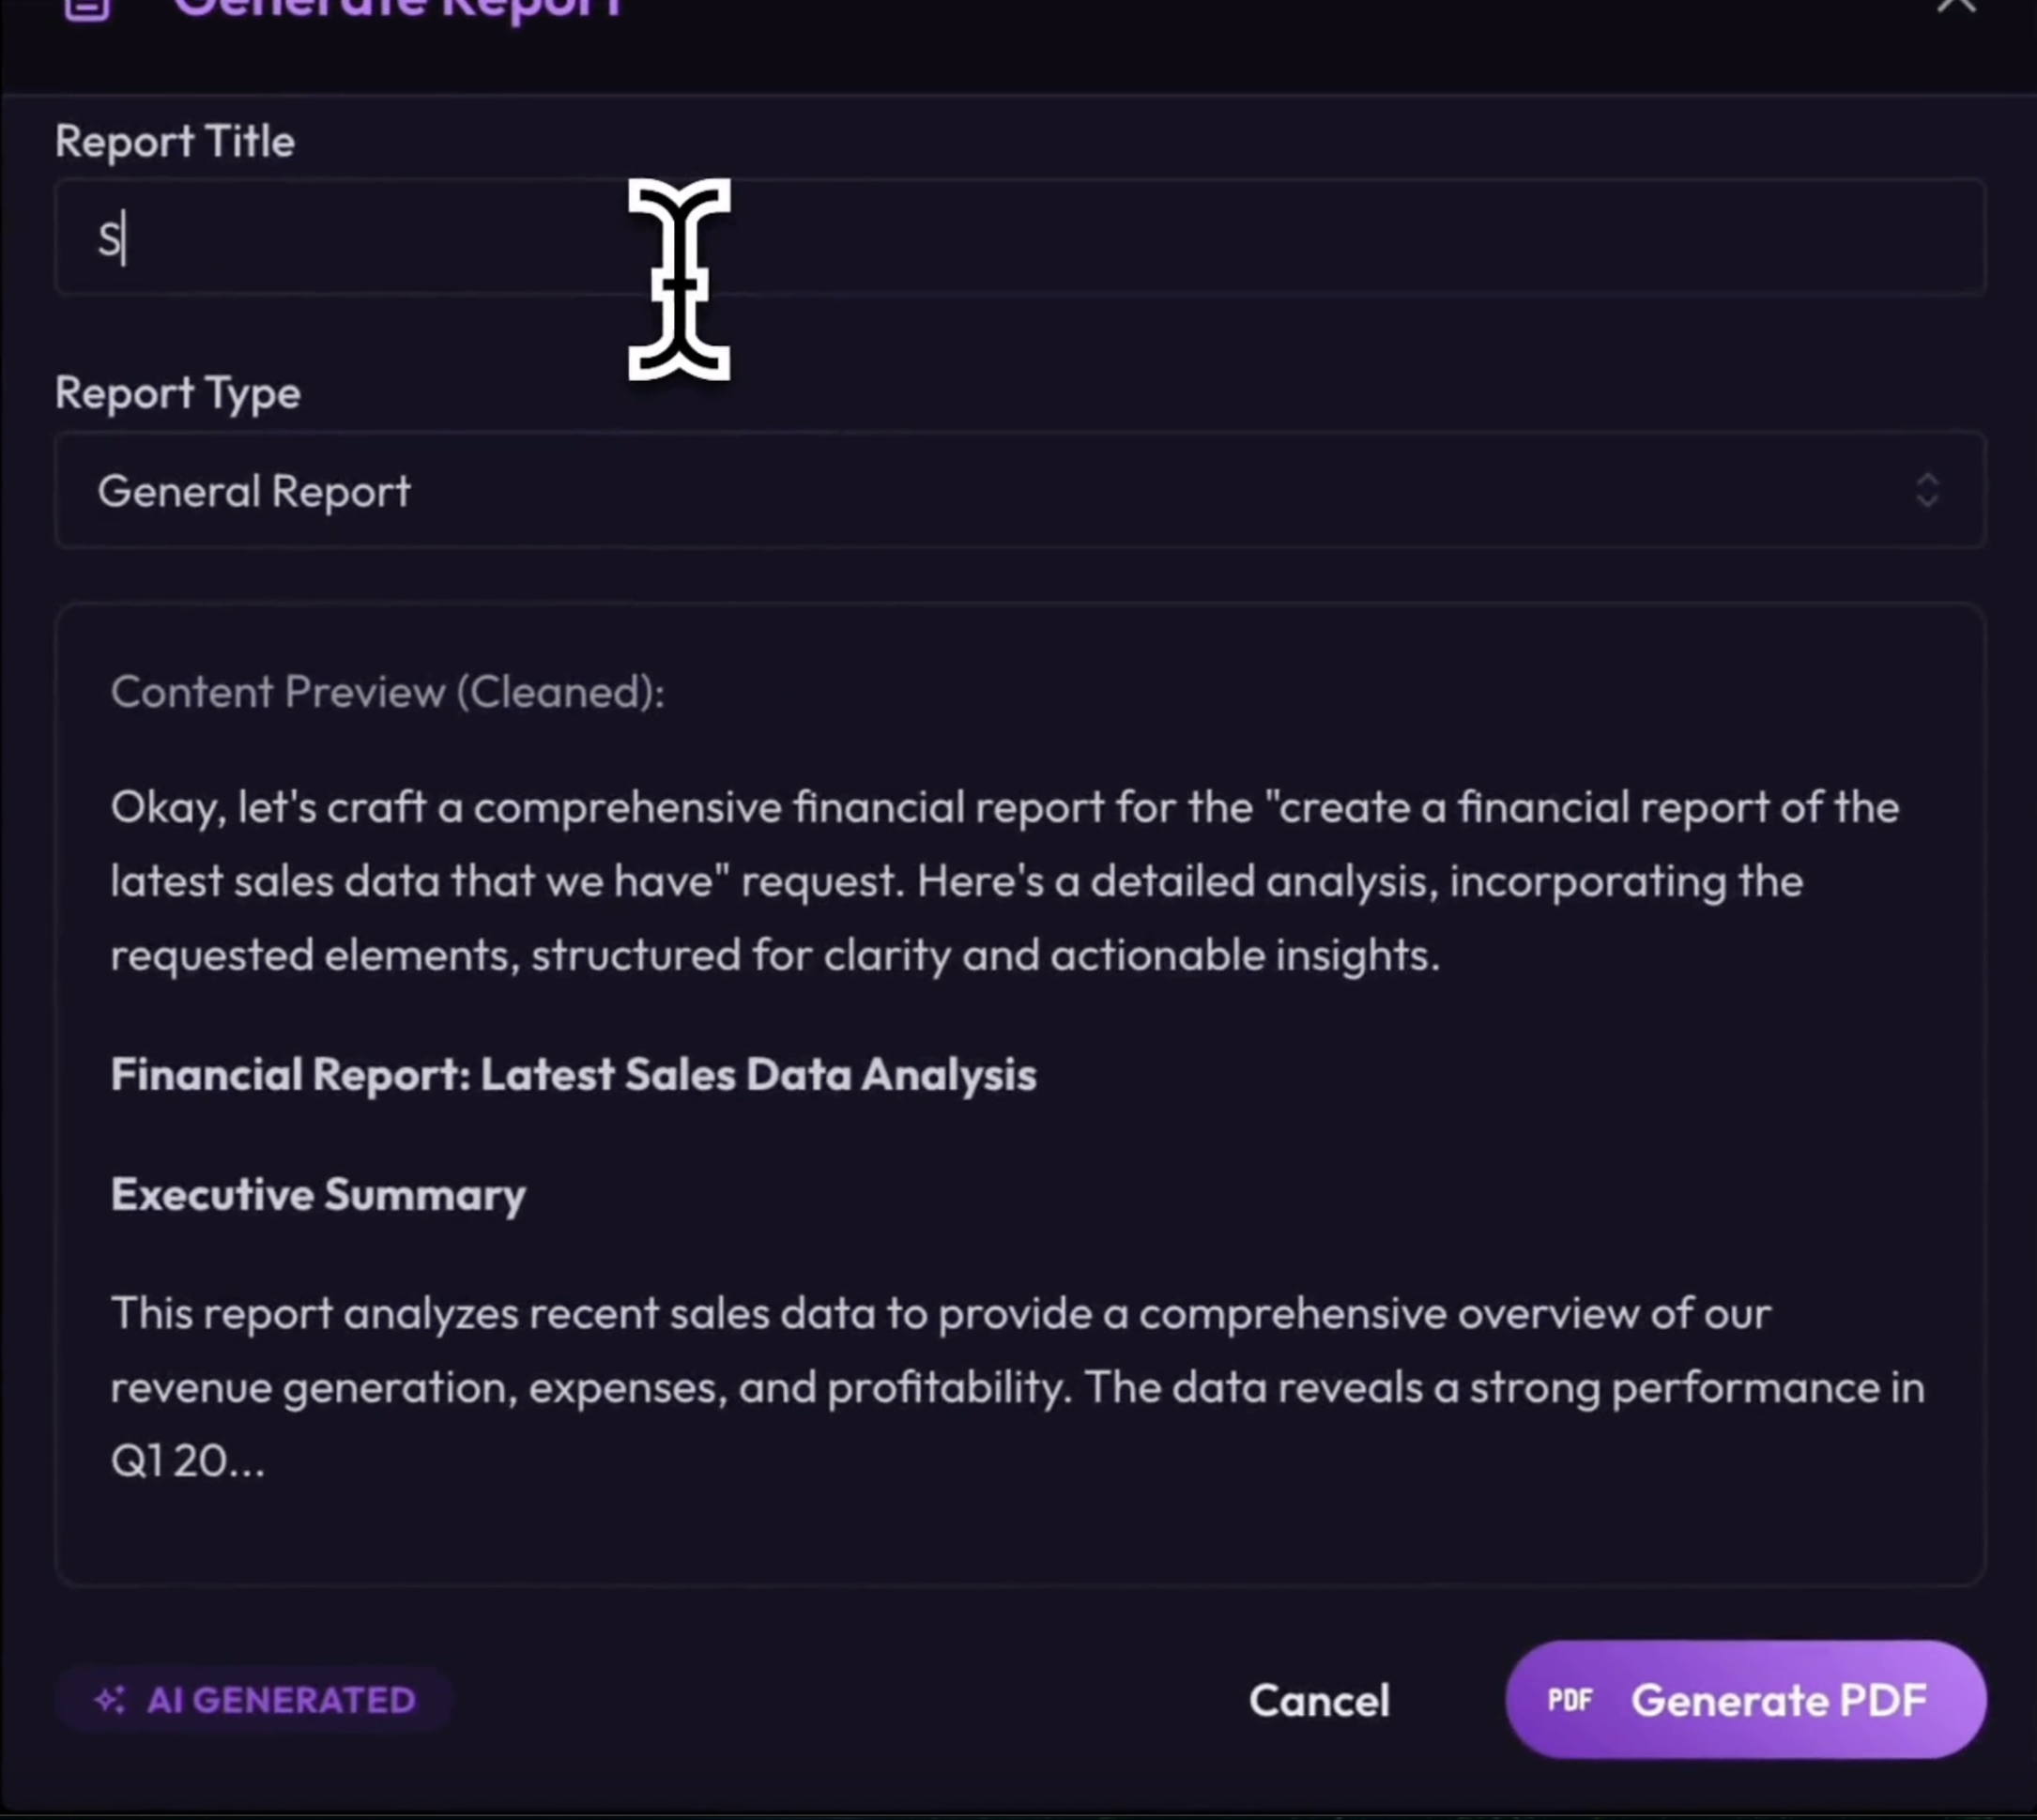The image size is (2037, 1820).
Task: Click the Generate Report dialog title
Action: coord(398,10)
